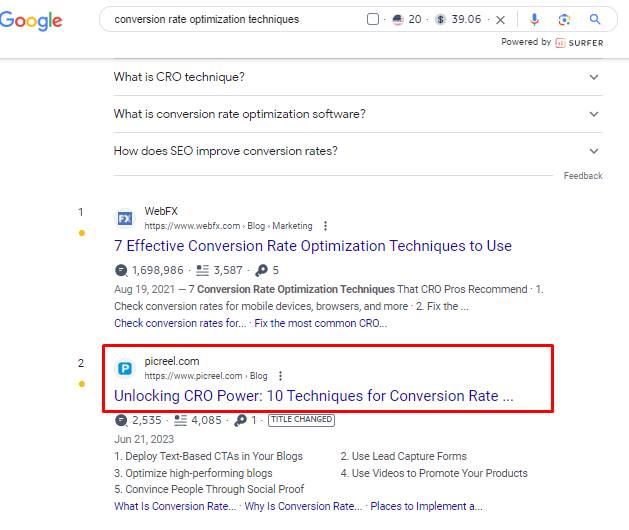
Task: Click the orange dot under result 1
Action: (x=82, y=233)
